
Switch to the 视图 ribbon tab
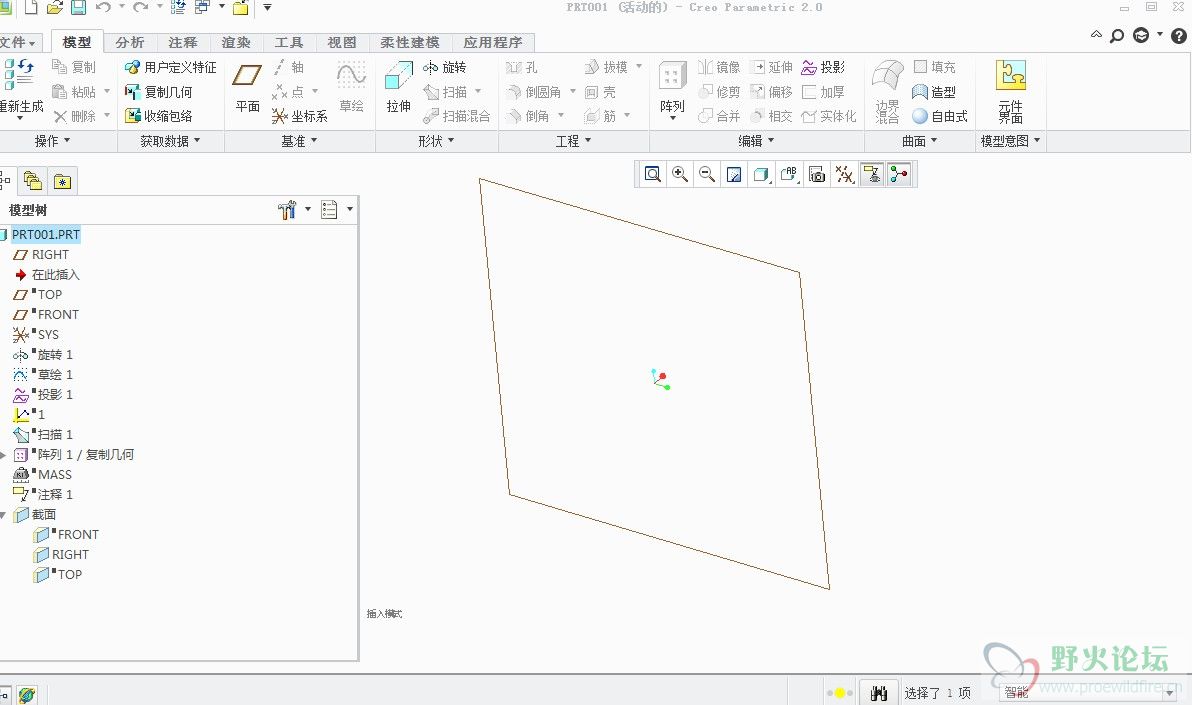click(341, 43)
